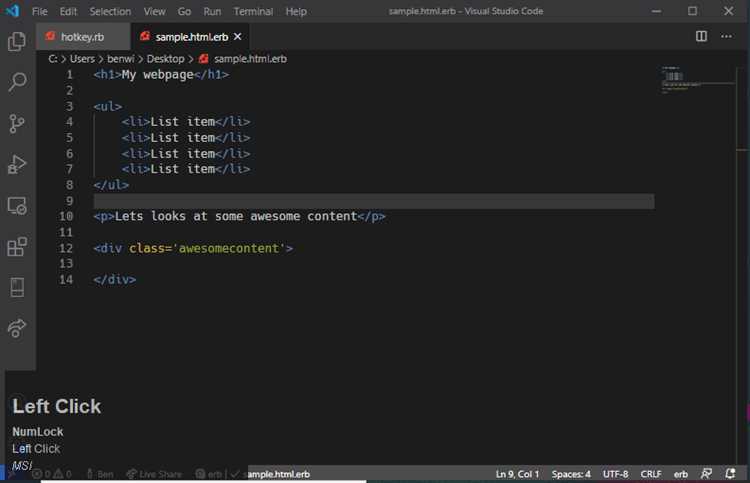This screenshot has width=750, height=483.
Task: Click line number 9 in gutter
Action: coord(69,201)
